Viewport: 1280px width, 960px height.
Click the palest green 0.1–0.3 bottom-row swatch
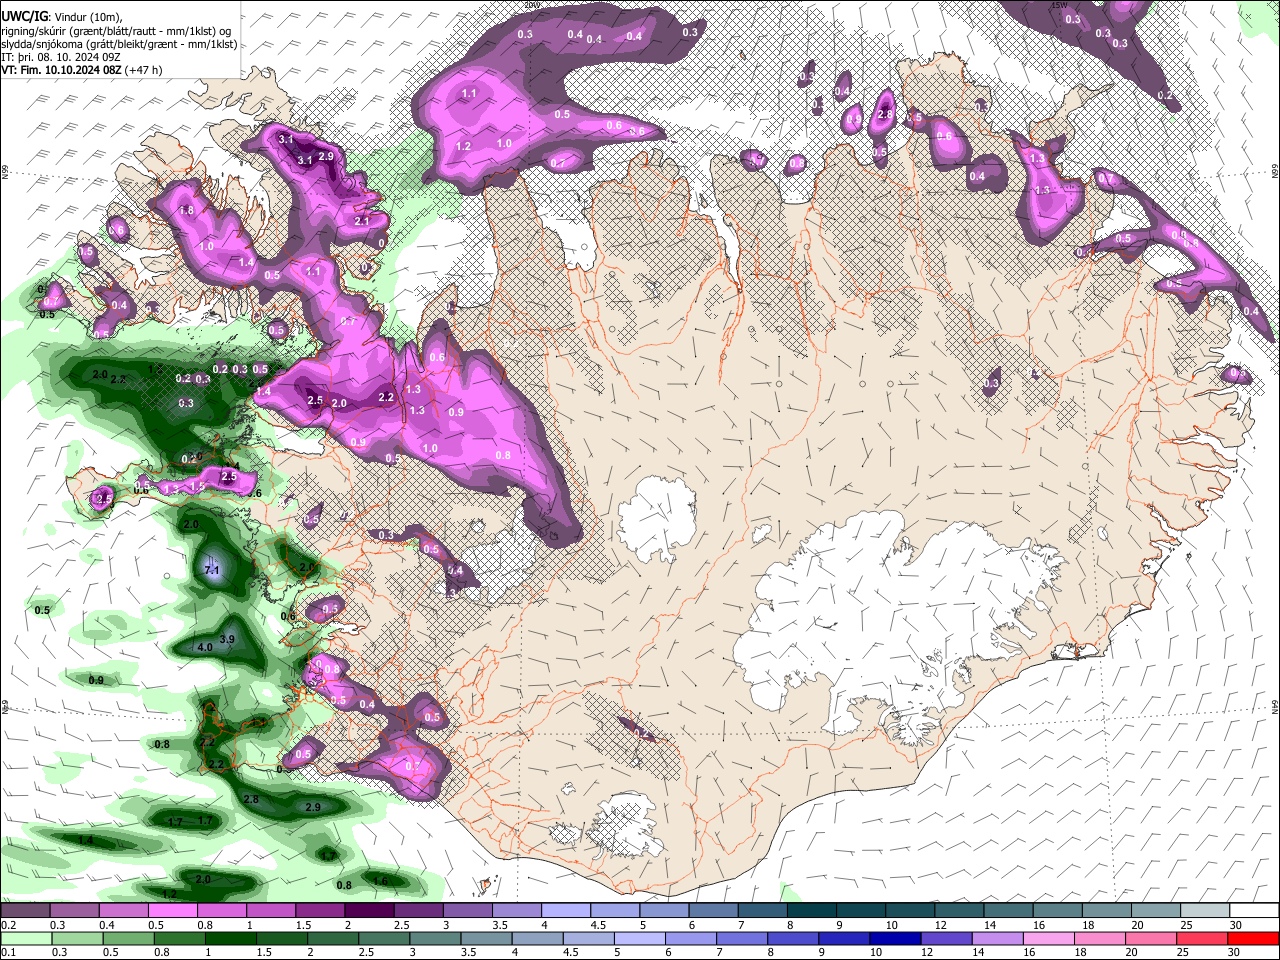(x=25, y=938)
